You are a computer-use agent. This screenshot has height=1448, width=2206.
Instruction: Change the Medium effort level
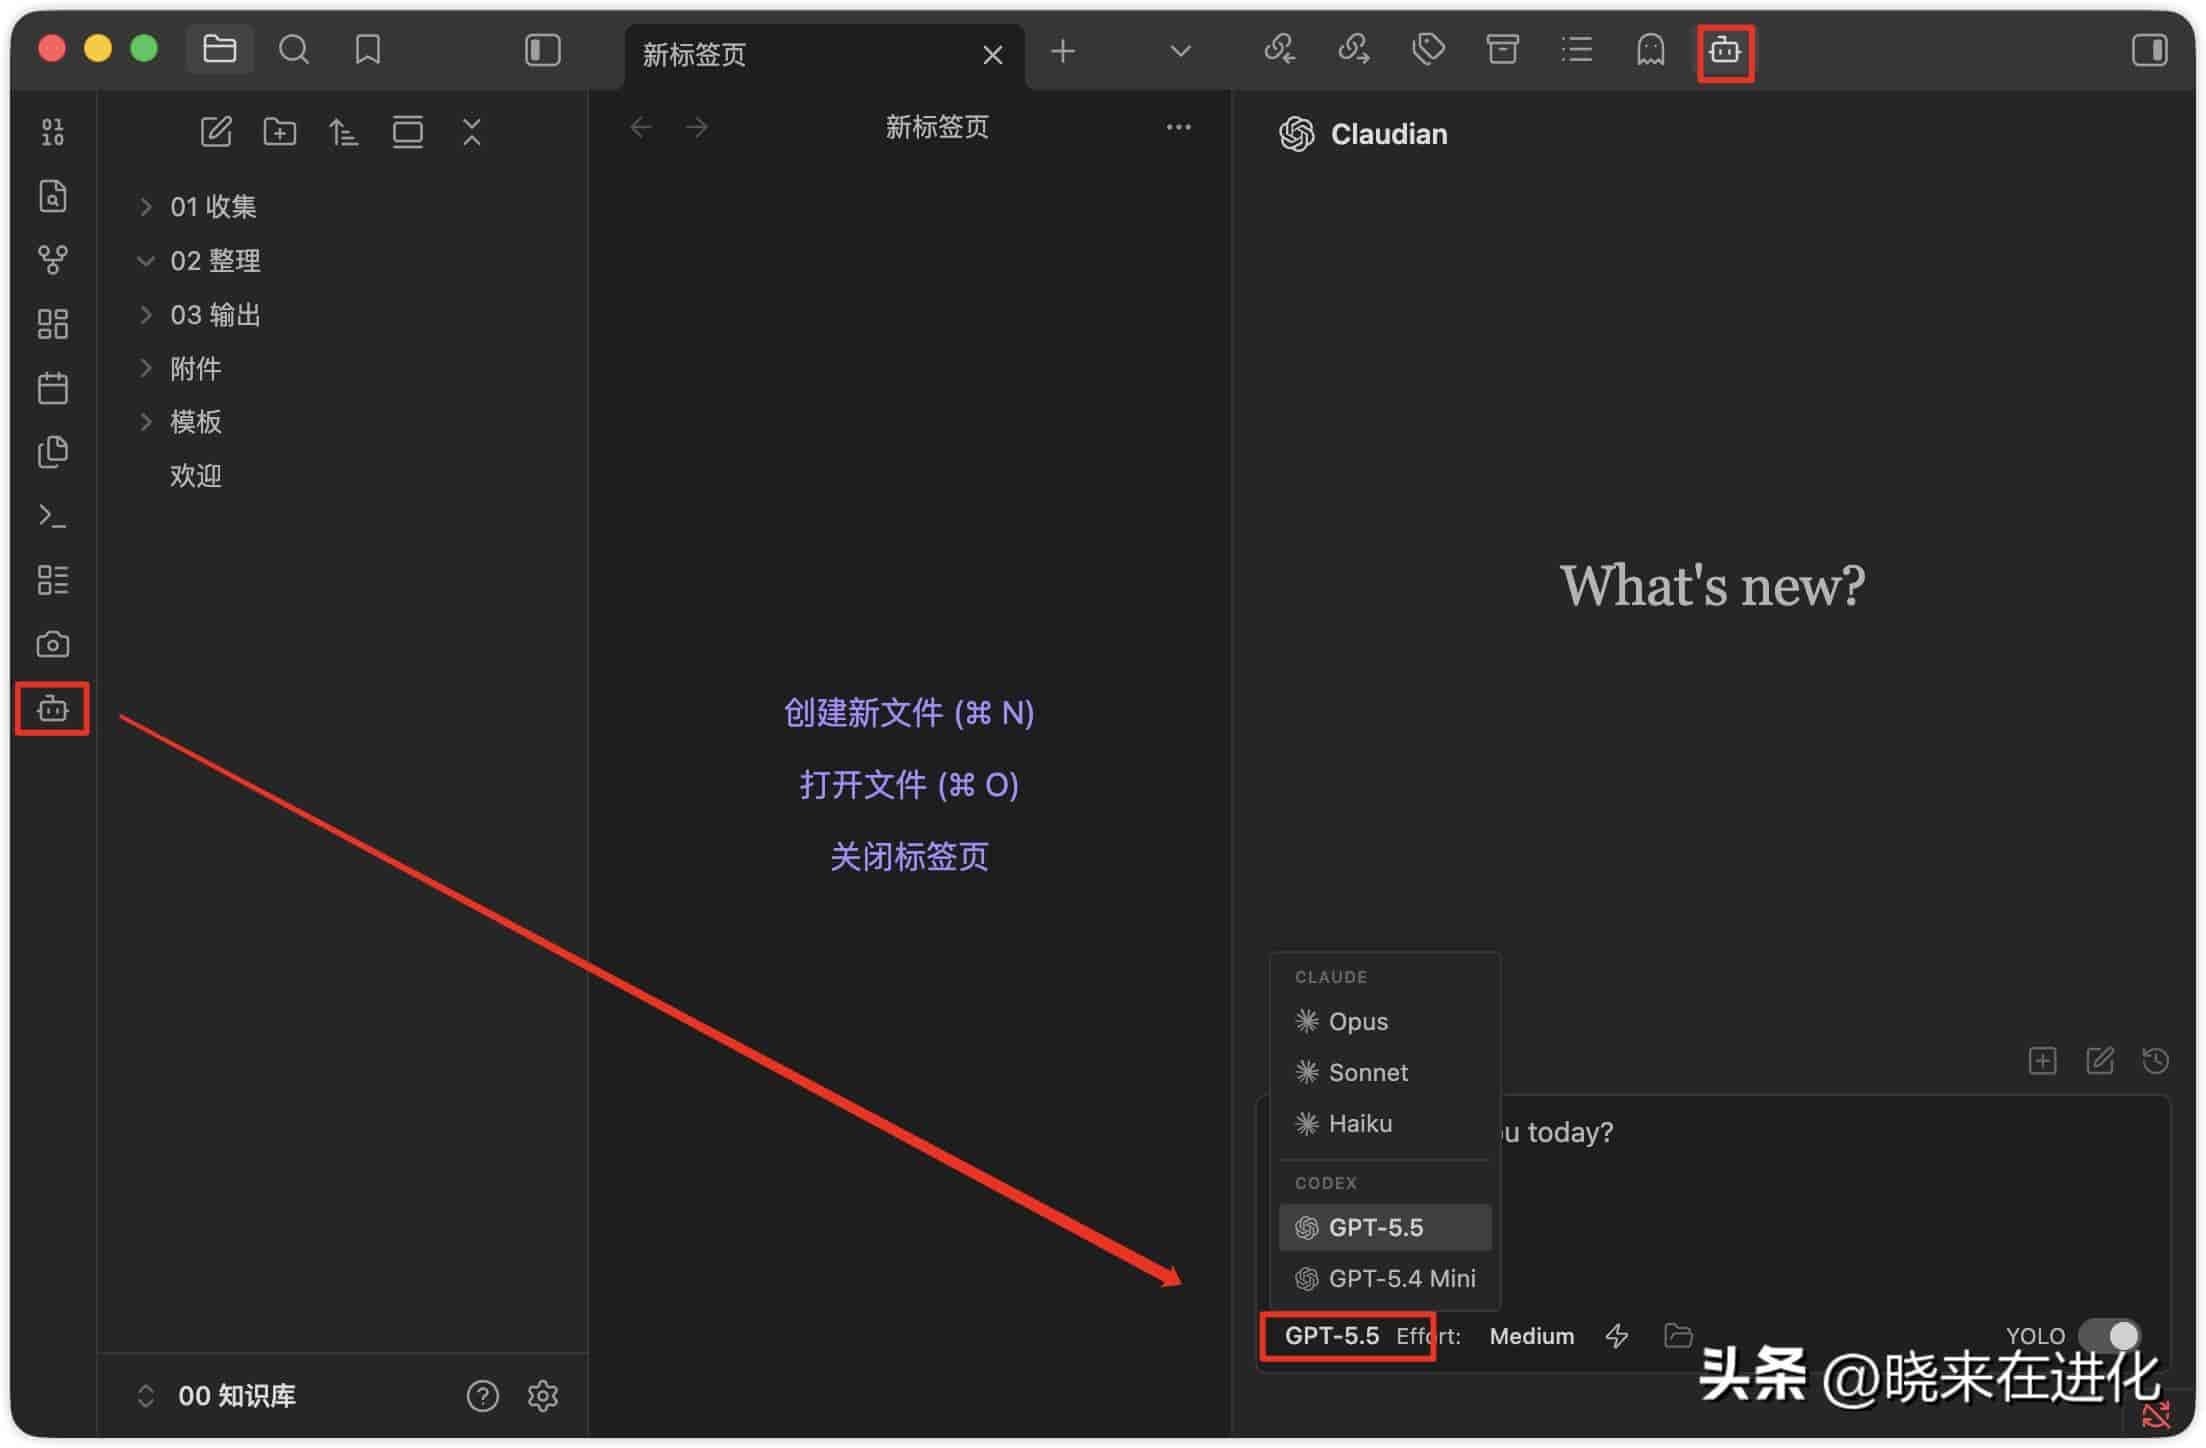(x=1531, y=1336)
